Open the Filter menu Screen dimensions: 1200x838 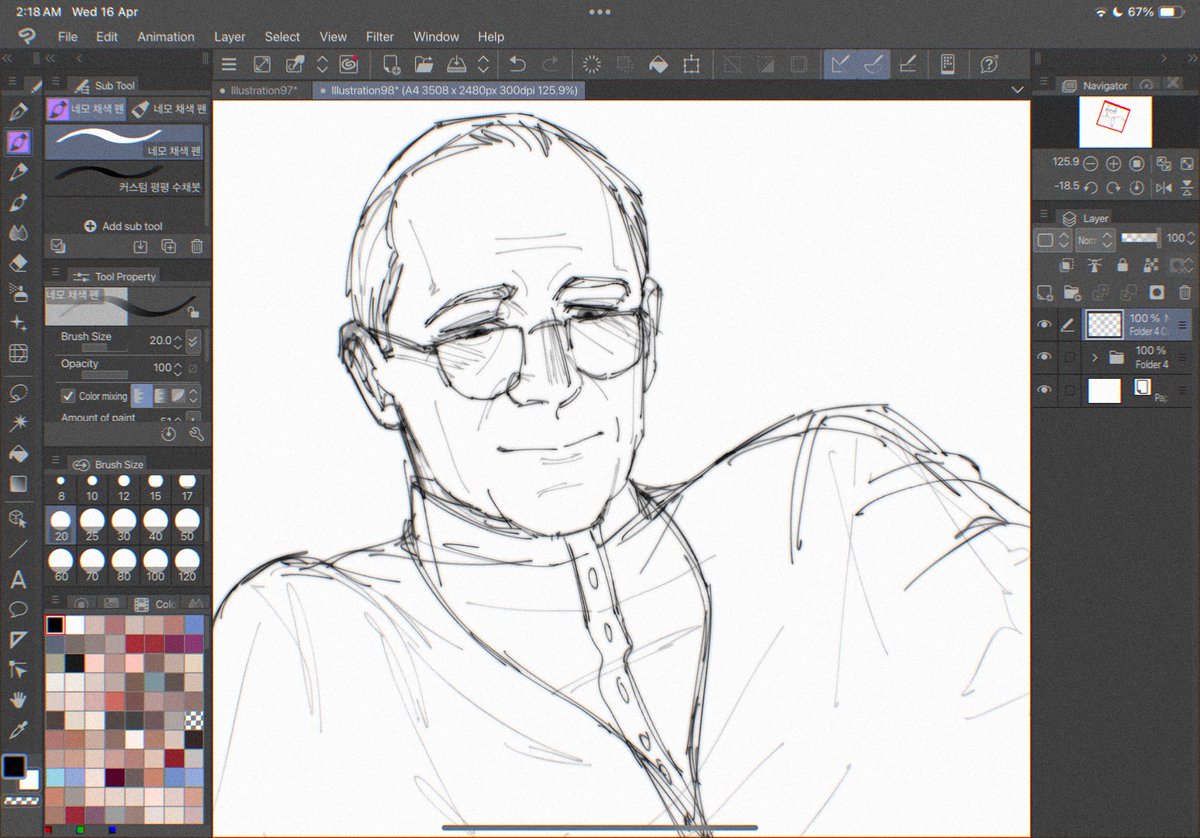point(380,37)
